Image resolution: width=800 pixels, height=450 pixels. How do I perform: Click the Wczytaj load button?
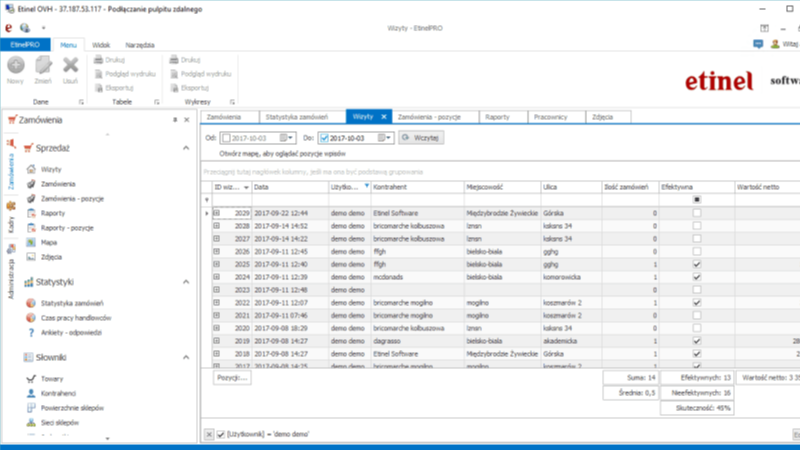(421, 137)
